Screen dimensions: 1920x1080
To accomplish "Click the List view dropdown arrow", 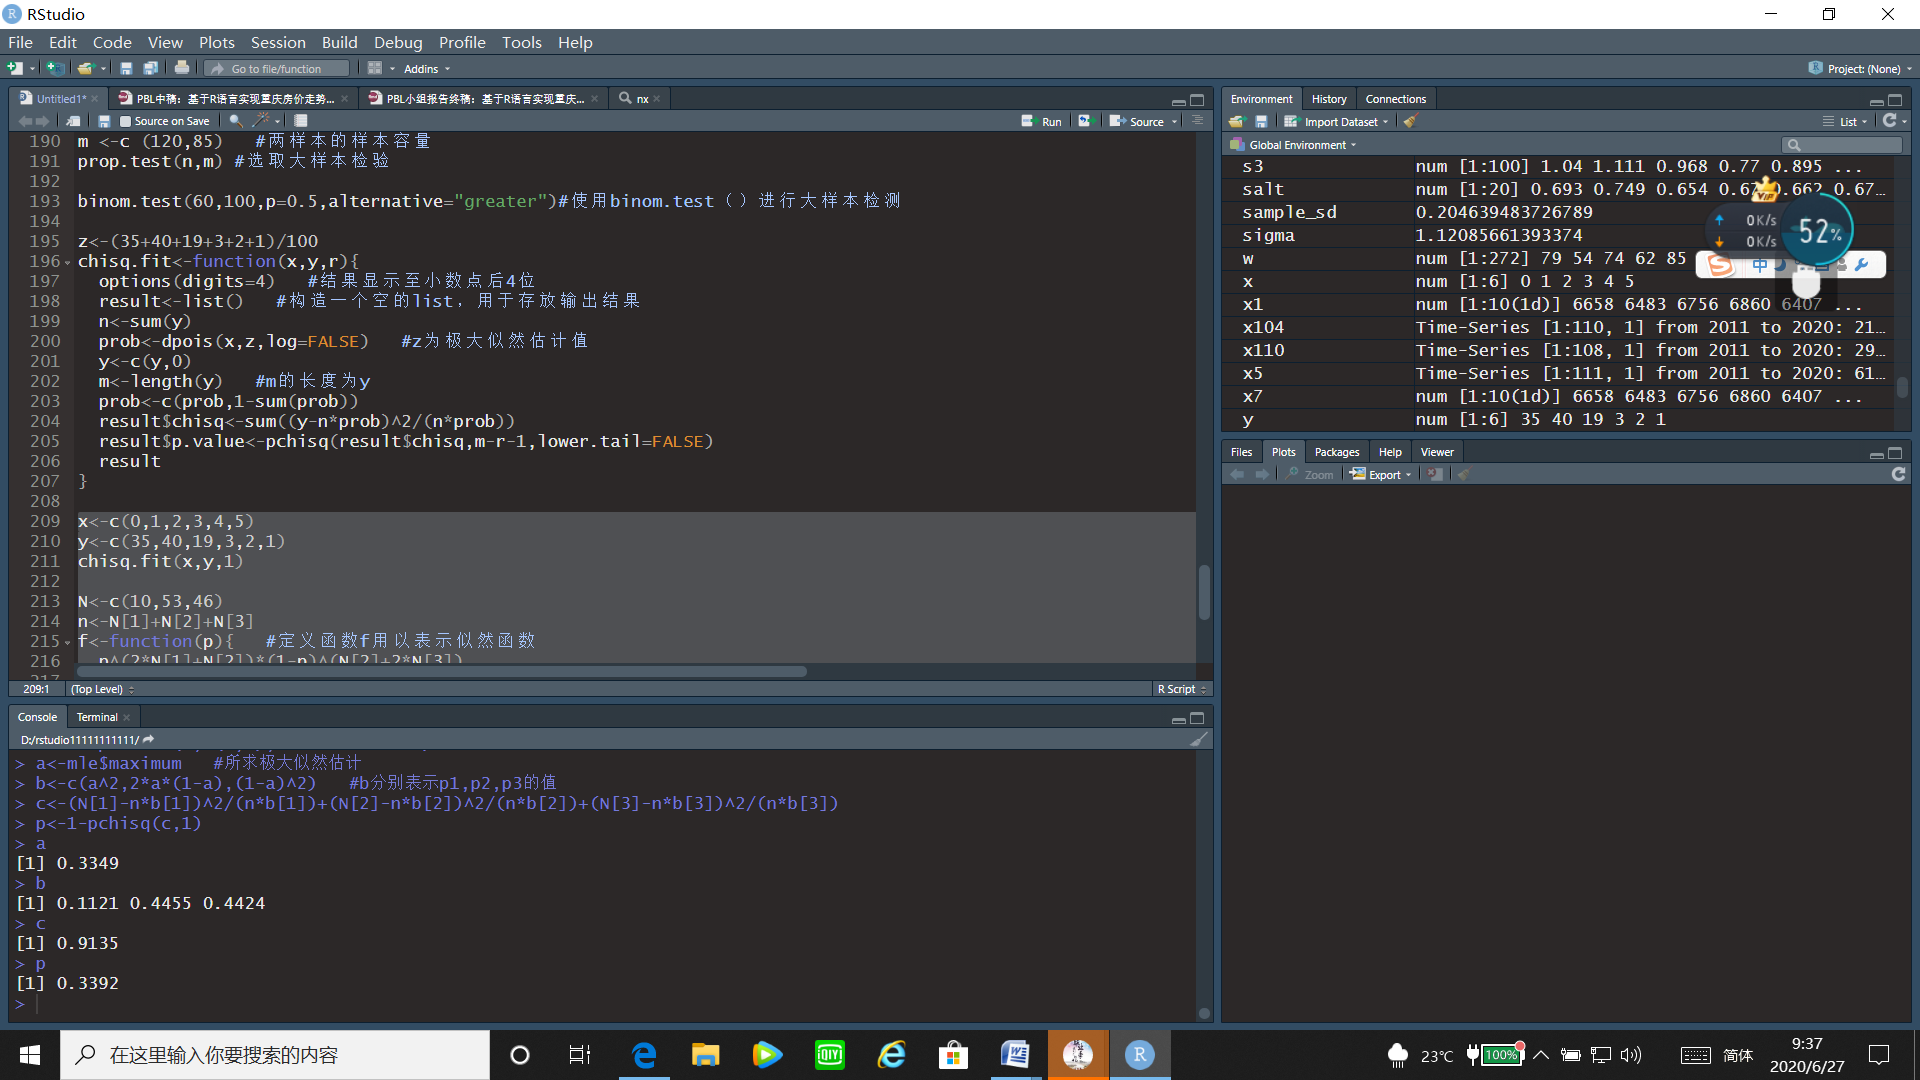I will 1865,121.
